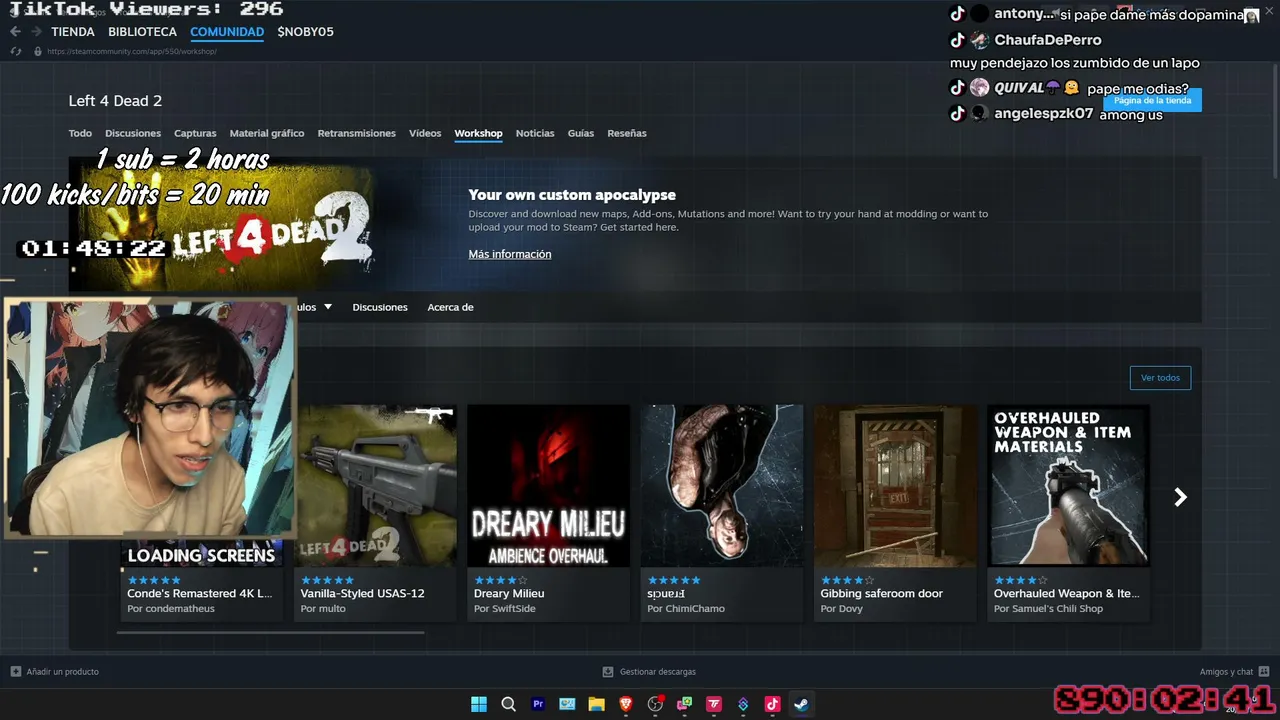Go forward with the Steam forward arrow

(x=36, y=32)
